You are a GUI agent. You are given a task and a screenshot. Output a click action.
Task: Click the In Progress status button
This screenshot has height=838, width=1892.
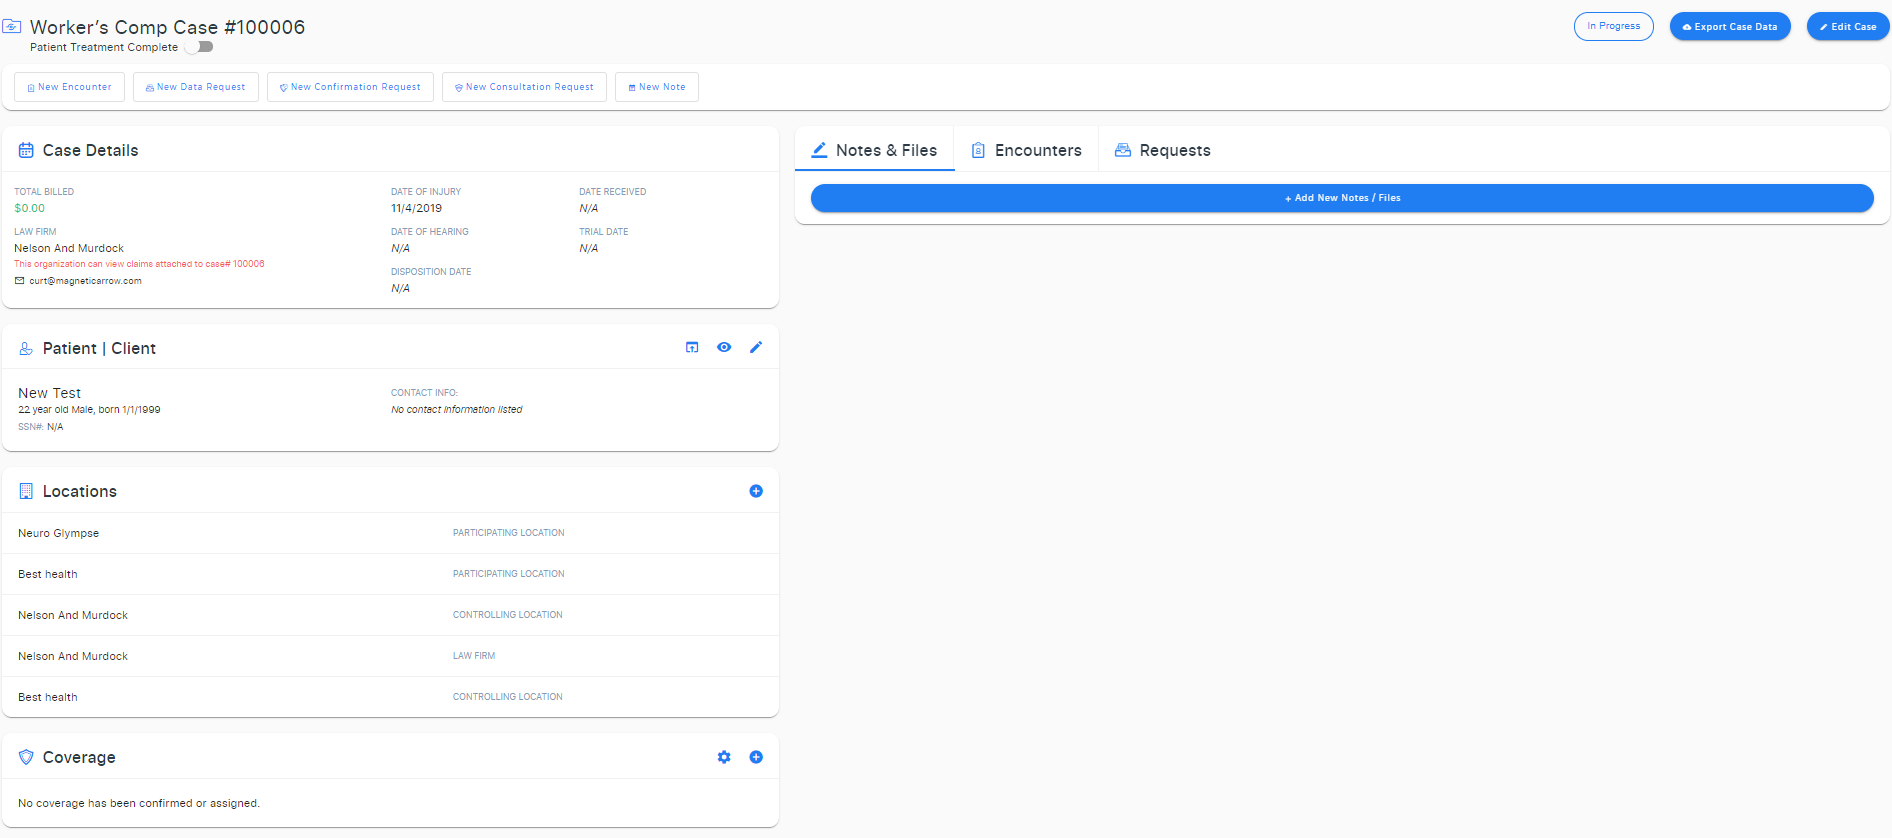point(1613,26)
